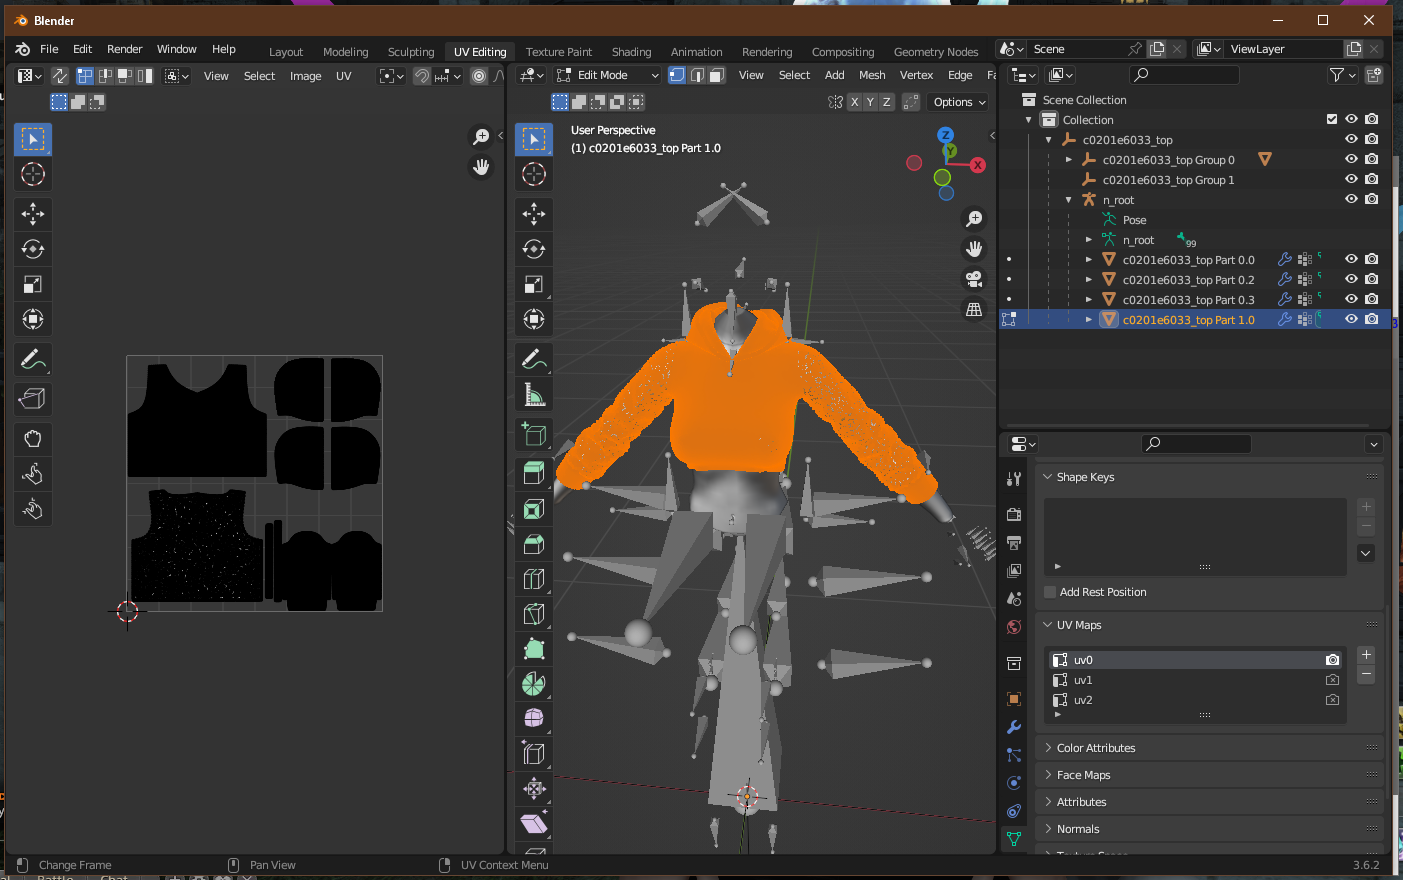The height and width of the screenshot is (880, 1403).
Task: Open the Mesh menu in 3D viewport
Action: click(x=872, y=75)
